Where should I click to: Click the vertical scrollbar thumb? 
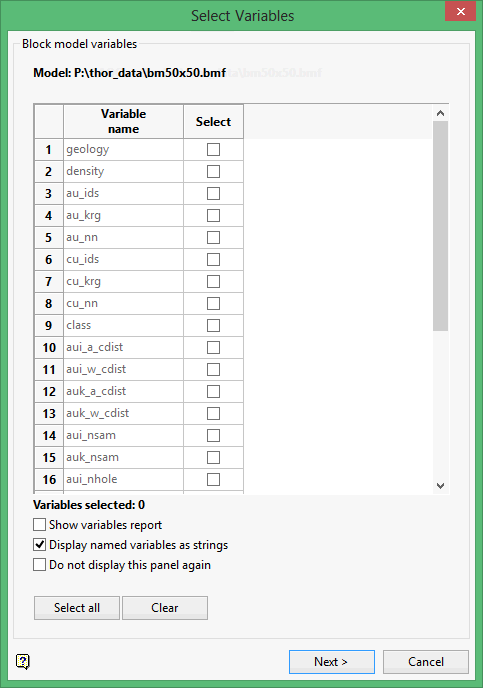point(440,226)
